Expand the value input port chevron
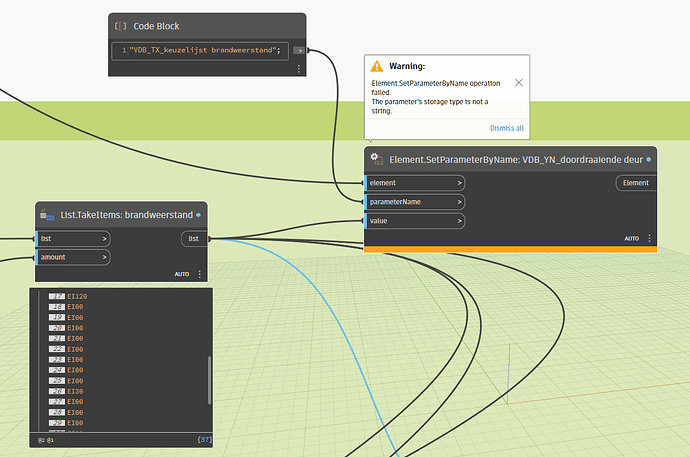This screenshot has width=690, height=457. click(459, 221)
